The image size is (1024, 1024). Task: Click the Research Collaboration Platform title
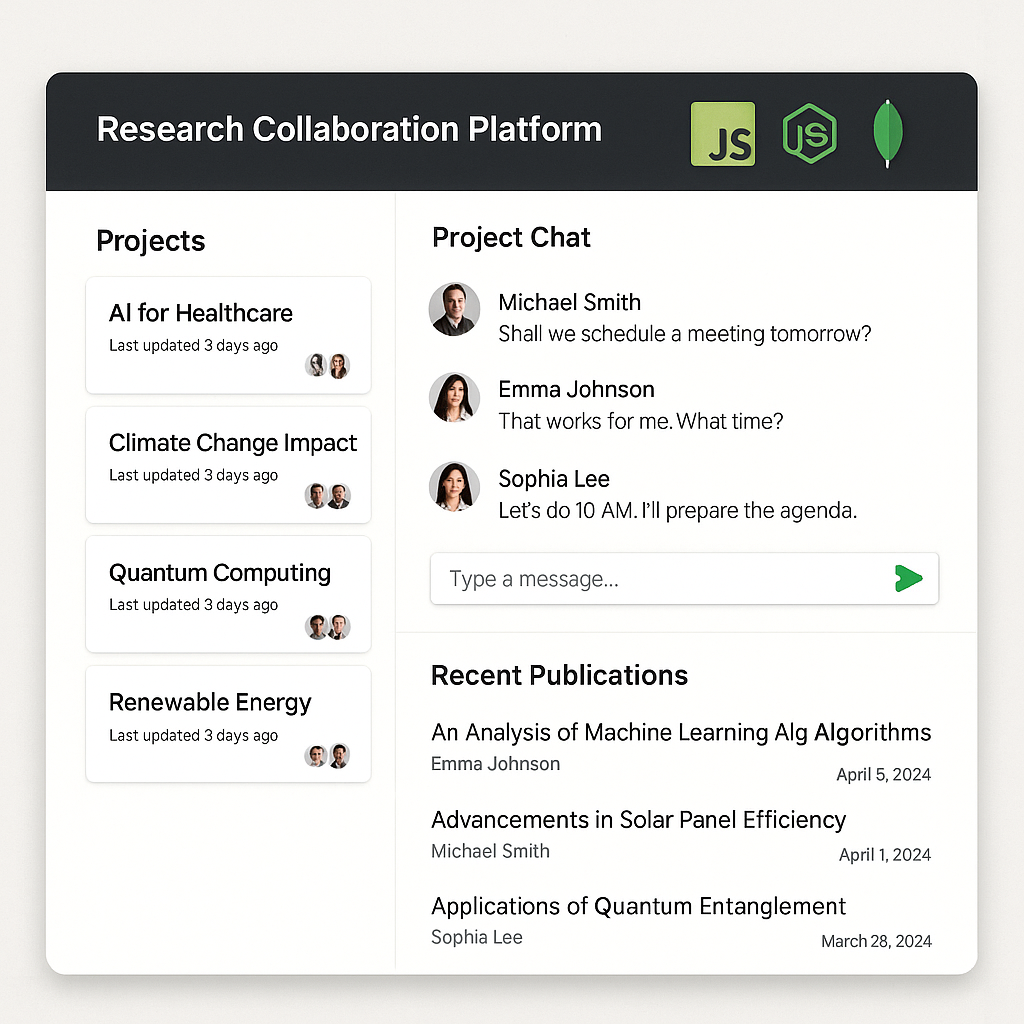pyautogui.click(x=348, y=129)
